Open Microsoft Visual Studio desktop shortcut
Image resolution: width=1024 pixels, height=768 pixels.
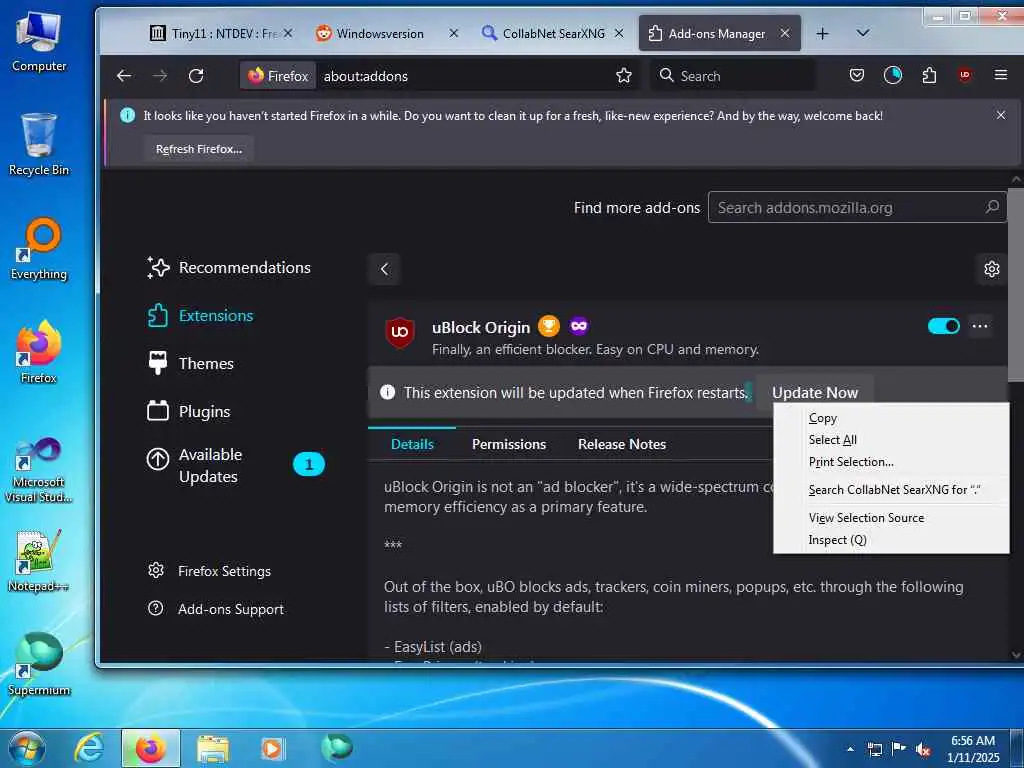(39, 470)
